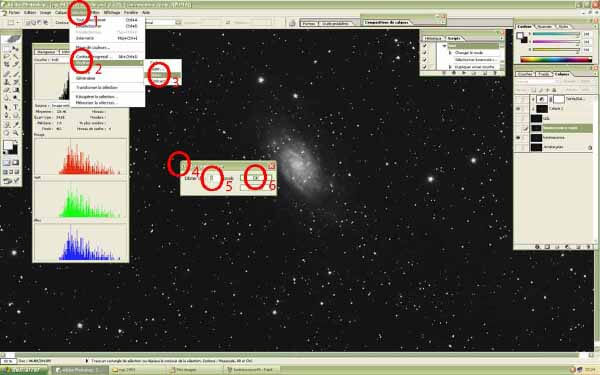
Task: Select the Move tool in toolbox
Action: (x=16, y=49)
